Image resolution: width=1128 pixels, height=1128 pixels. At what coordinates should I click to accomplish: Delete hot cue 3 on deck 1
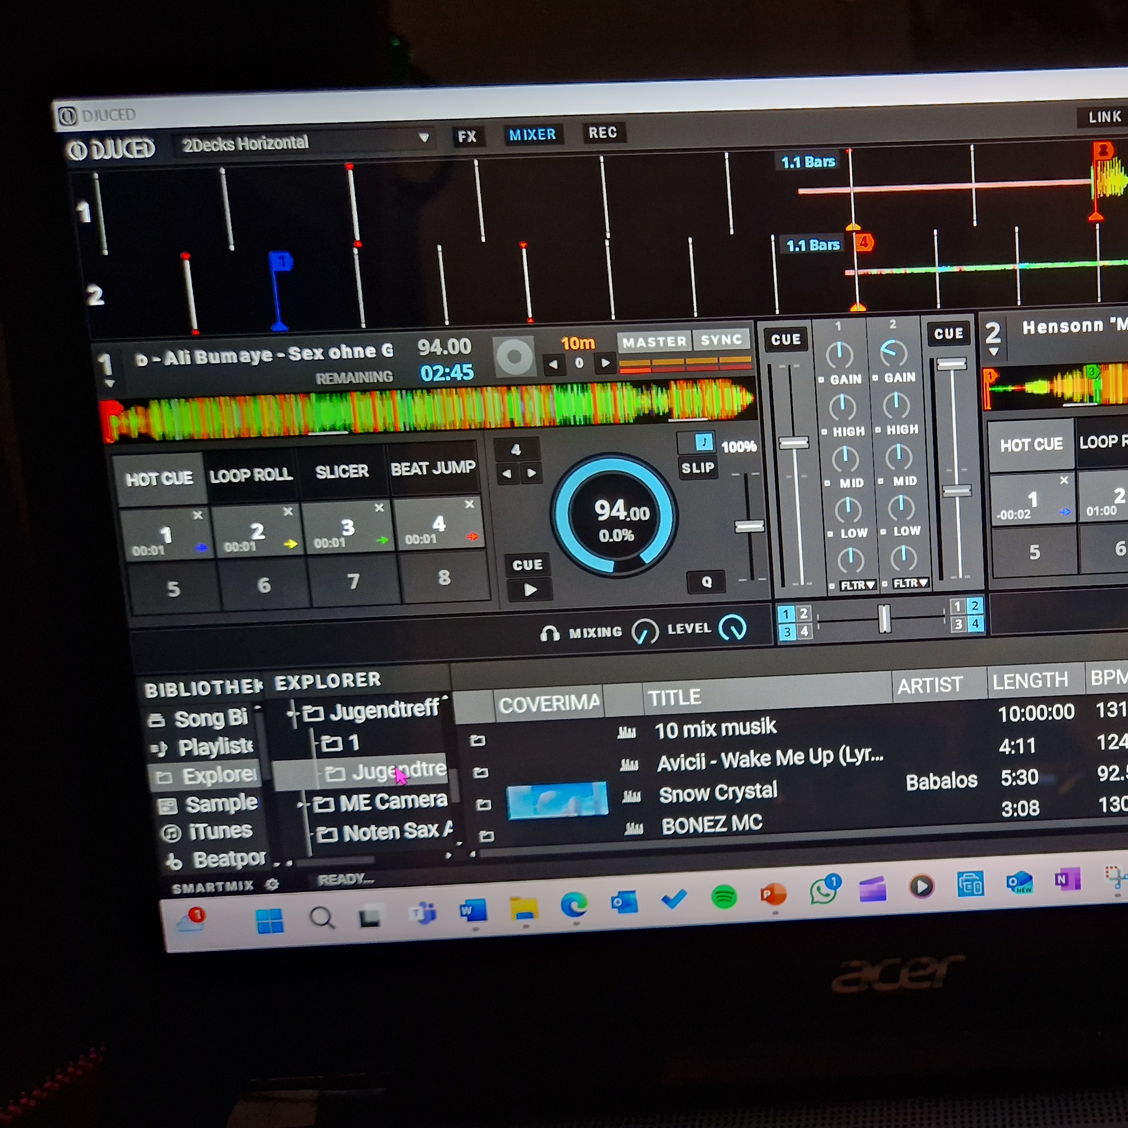tap(378, 508)
